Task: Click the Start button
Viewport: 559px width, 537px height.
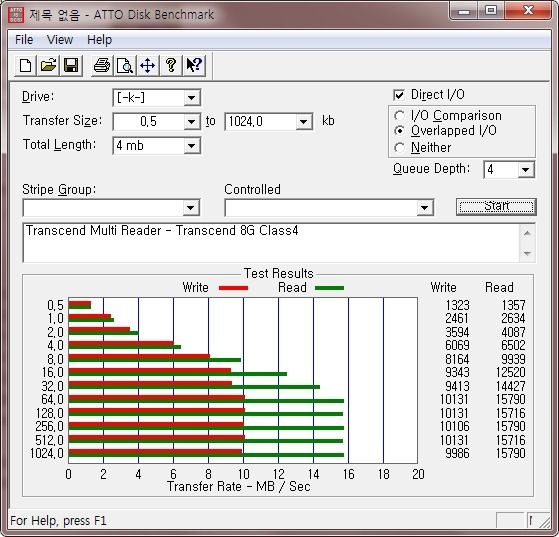Action: (x=496, y=207)
